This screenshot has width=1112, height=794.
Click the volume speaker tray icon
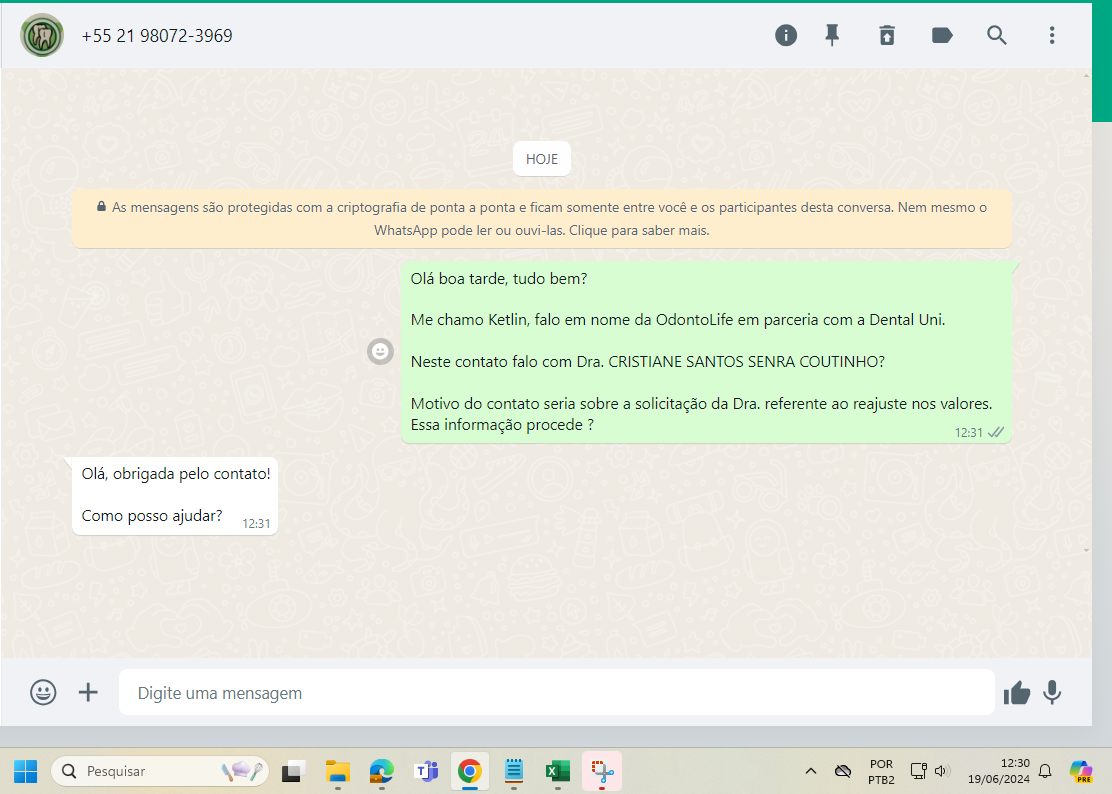tap(942, 771)
